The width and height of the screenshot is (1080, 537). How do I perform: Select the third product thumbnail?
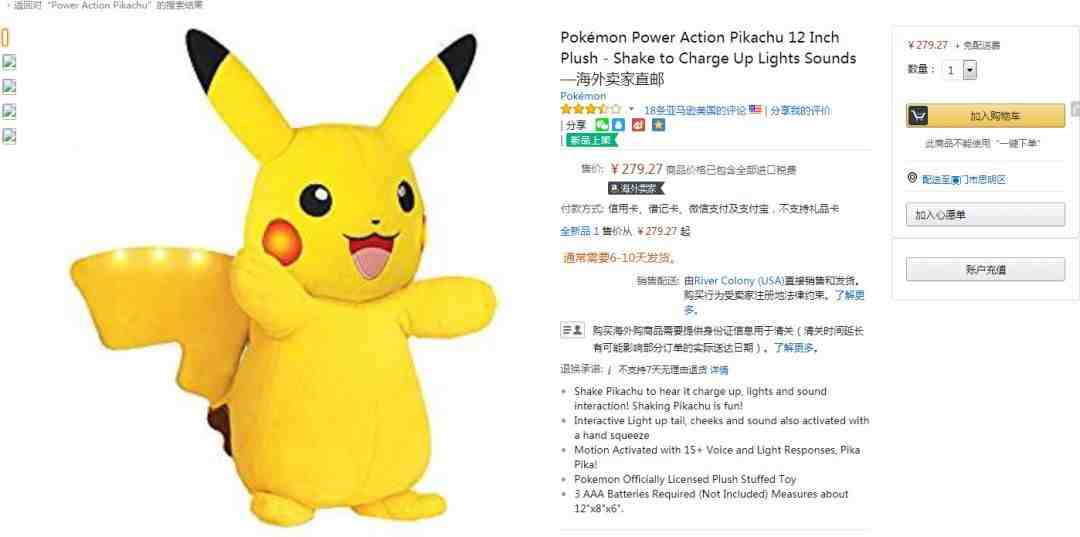(9, 87)
